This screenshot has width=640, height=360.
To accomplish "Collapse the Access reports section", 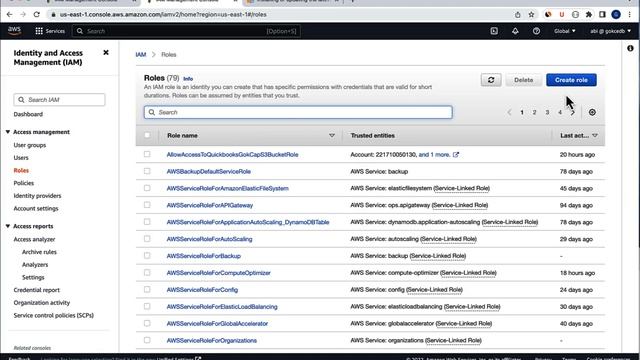I will [8, 226].
